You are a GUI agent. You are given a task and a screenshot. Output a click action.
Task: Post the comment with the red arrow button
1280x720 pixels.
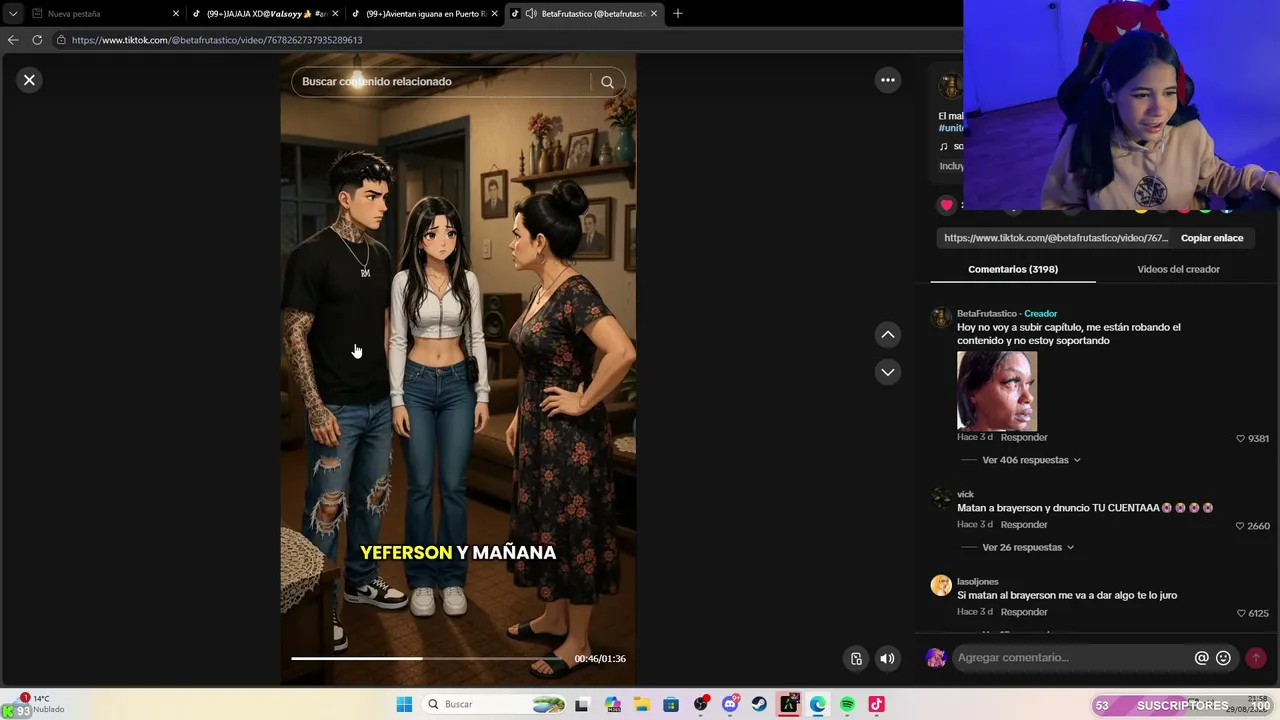coord(1255,658)
